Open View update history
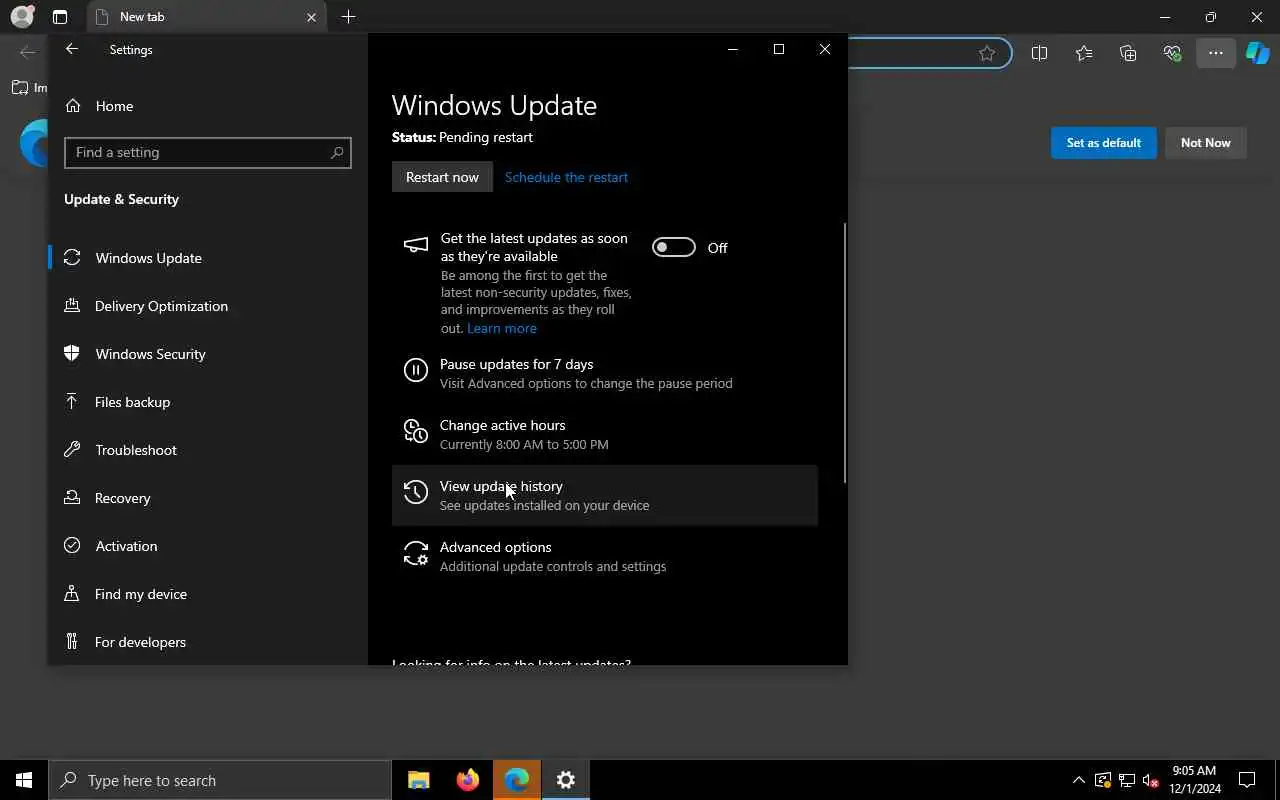 [x=604, y=495]
